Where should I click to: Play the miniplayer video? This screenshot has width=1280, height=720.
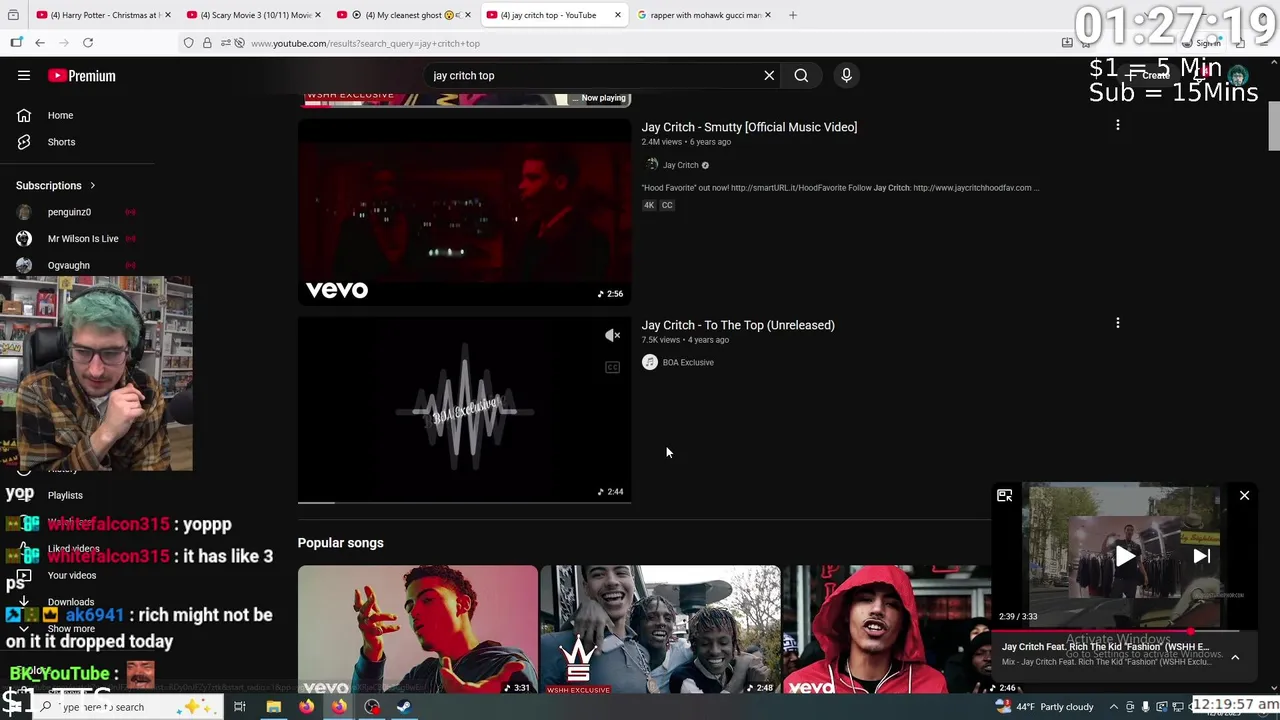(1125, 557)
